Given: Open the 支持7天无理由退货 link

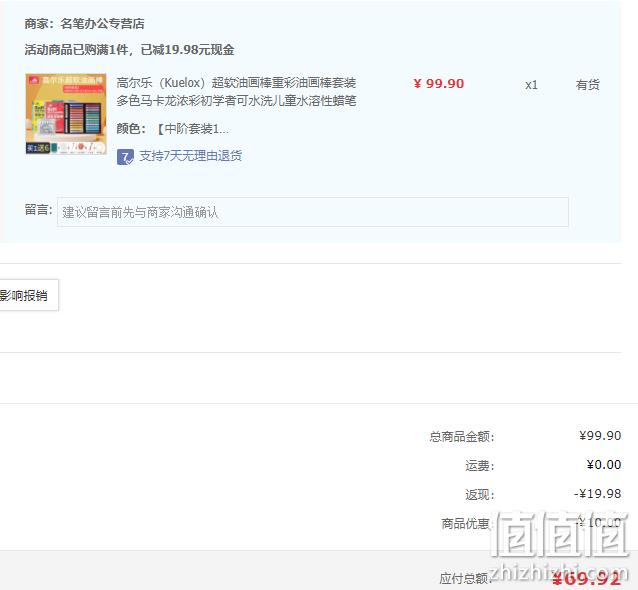Looking at the screenshot, I should click(x=190, y=156).
